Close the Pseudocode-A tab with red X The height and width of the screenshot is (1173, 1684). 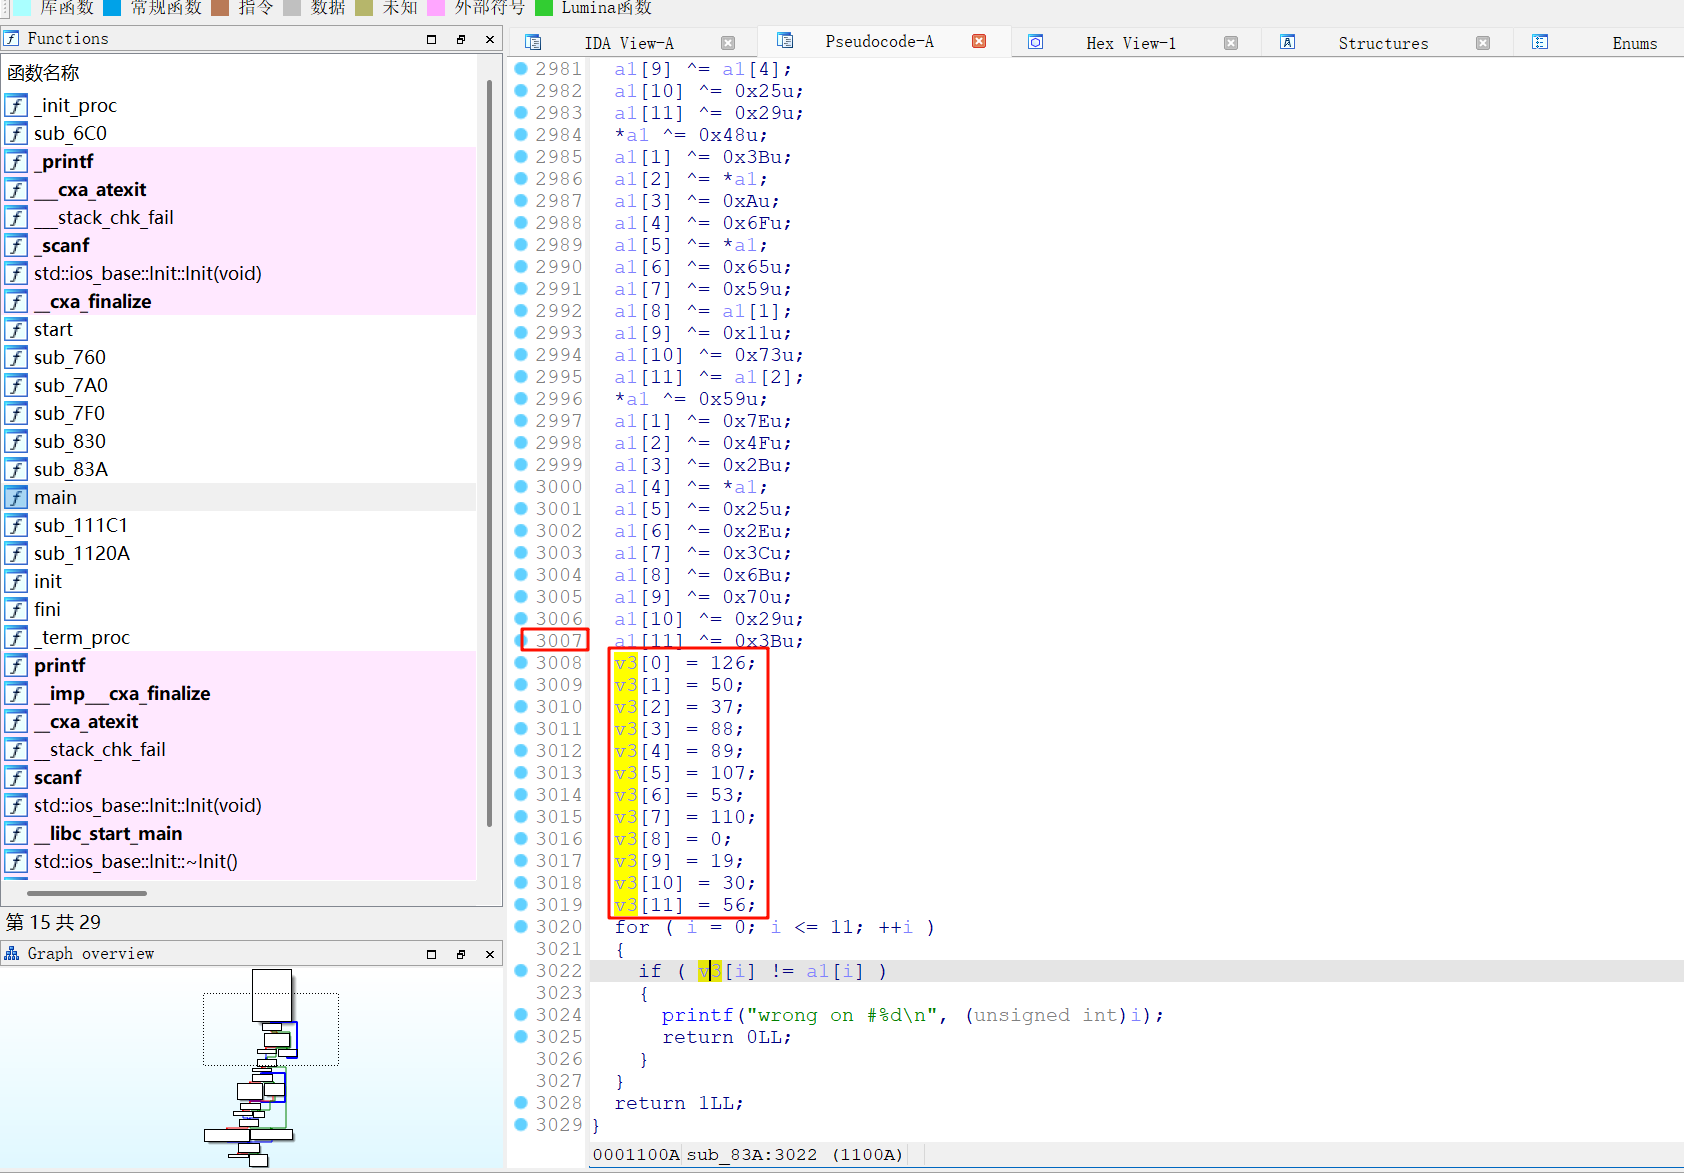point(979,41)
